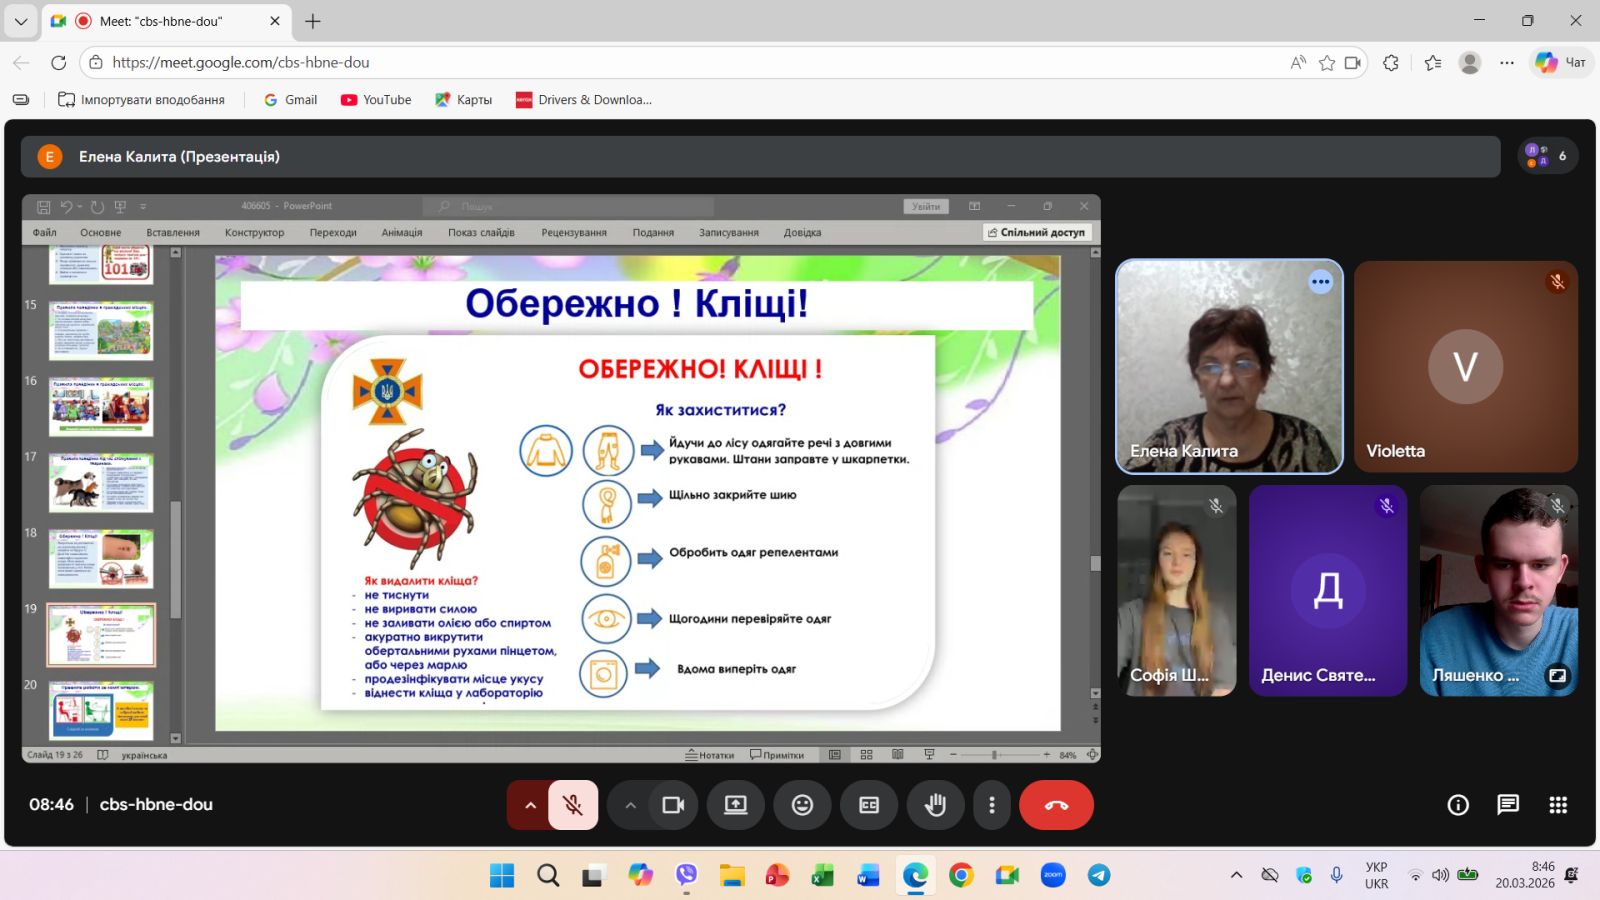This screenshot has width=1600, height=900.
Task: Open the YouTube bookmark
Action: pos(376,100)
